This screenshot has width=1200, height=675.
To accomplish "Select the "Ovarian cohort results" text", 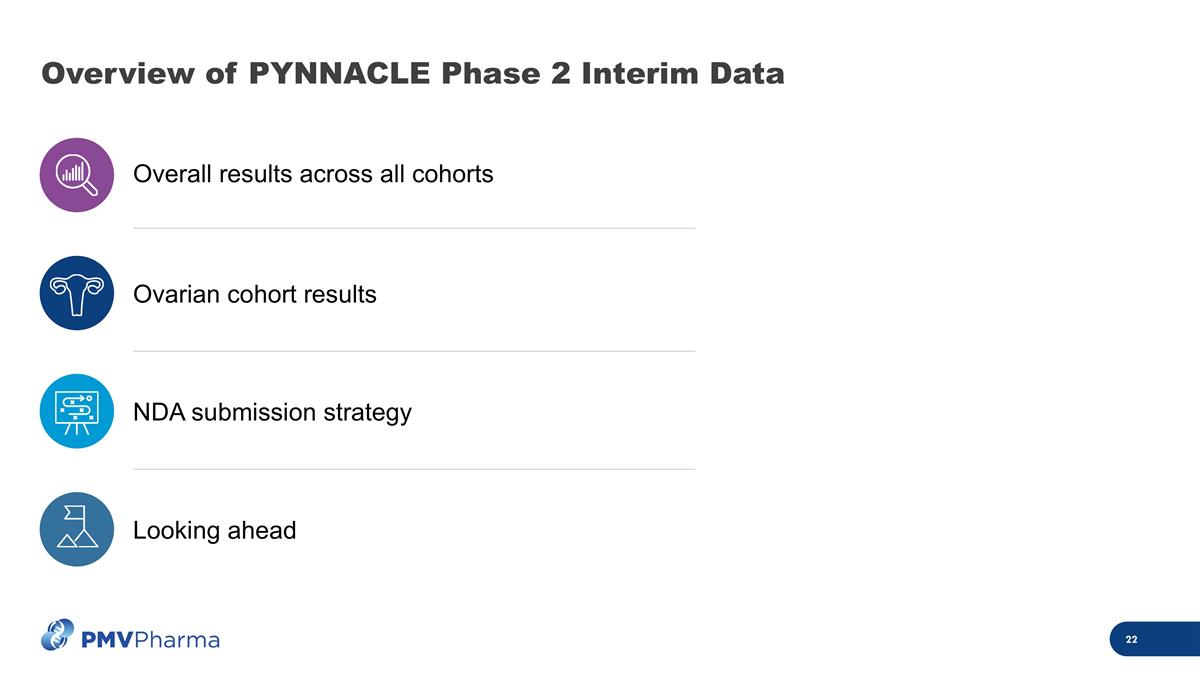I will [x=255, y=294].
